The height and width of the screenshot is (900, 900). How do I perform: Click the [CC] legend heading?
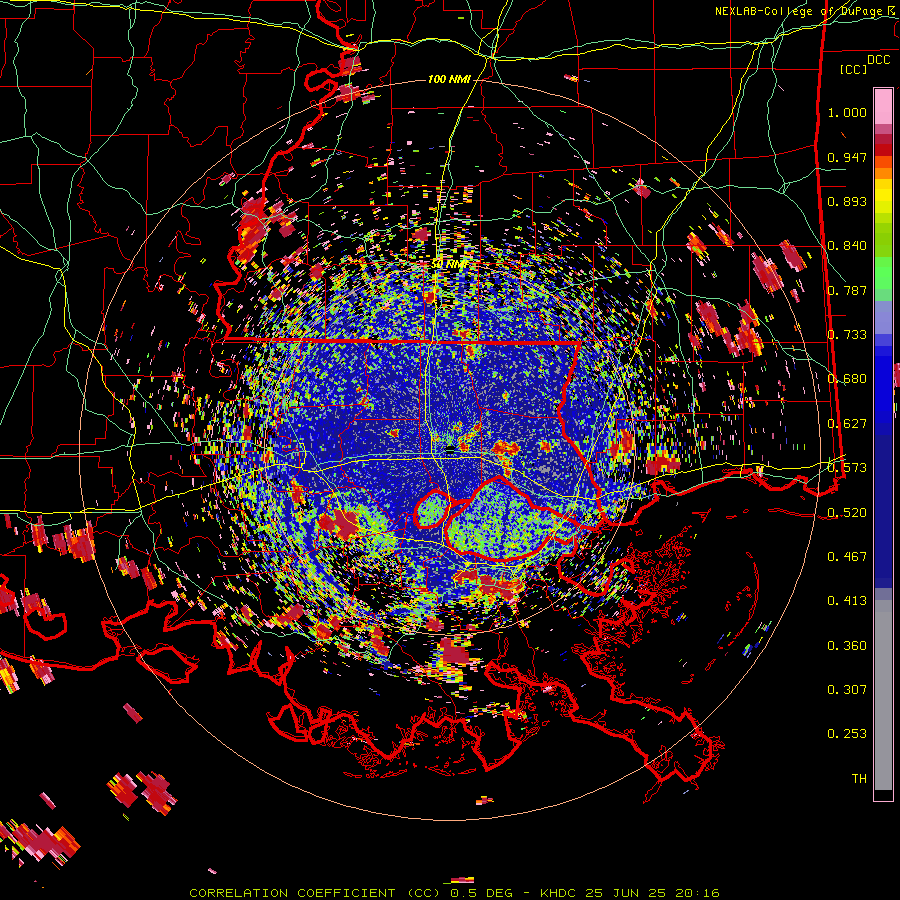853,69
